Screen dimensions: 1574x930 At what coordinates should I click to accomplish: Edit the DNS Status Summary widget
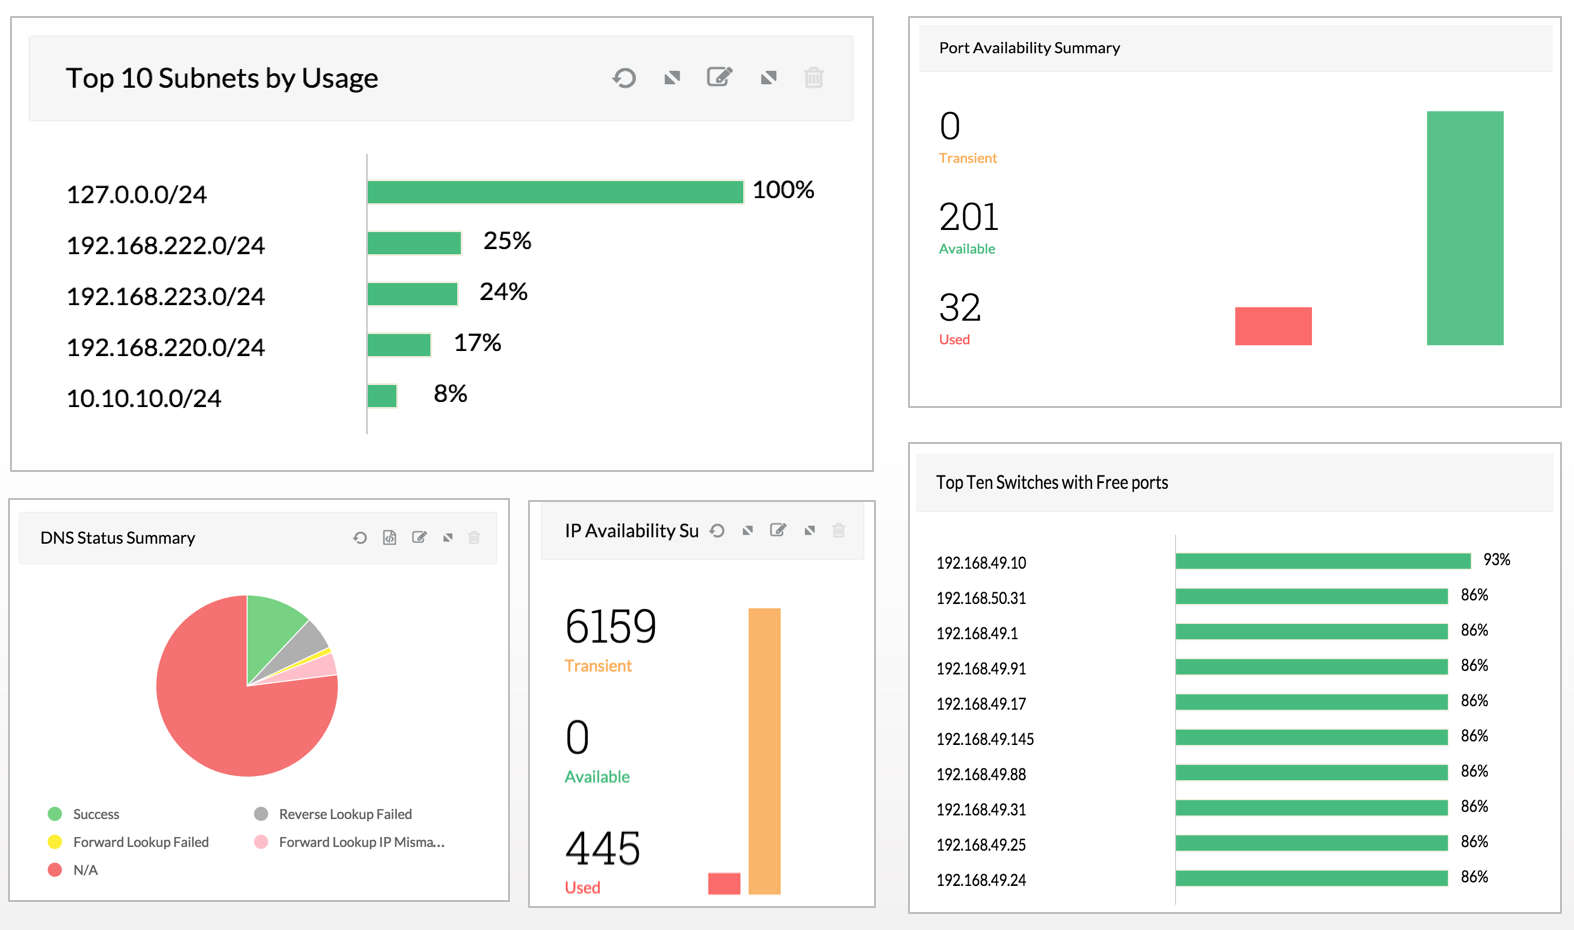tap(419, 538)
